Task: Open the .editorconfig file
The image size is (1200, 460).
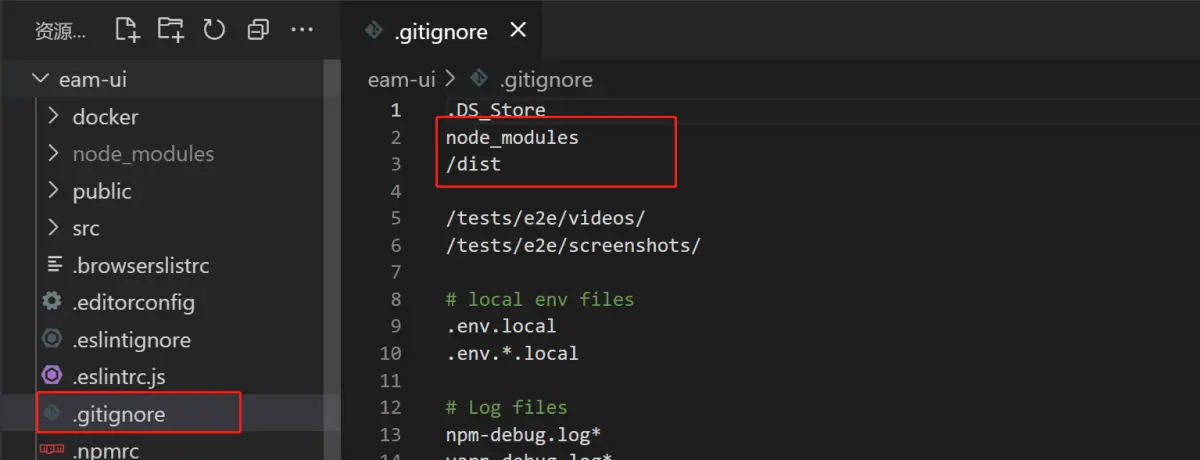Action: click(x=133, y=302)
